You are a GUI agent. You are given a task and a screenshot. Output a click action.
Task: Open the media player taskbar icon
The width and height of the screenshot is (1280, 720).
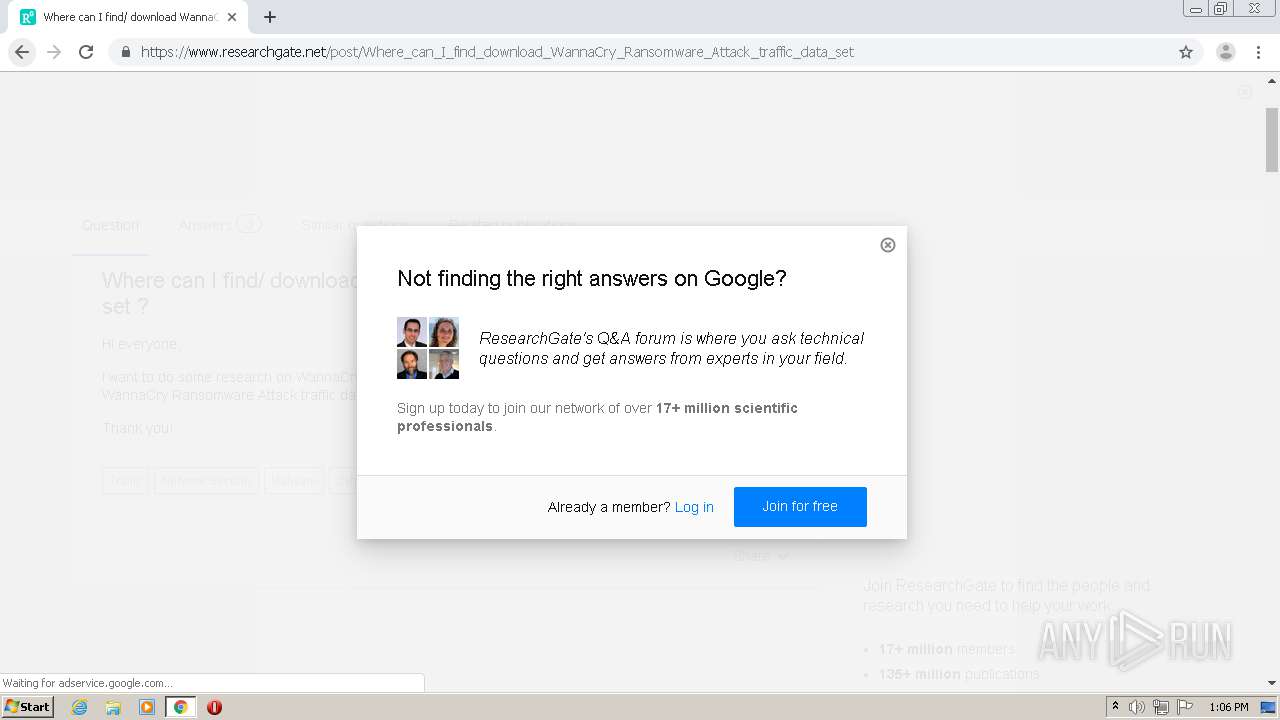[x=147, y=707]
